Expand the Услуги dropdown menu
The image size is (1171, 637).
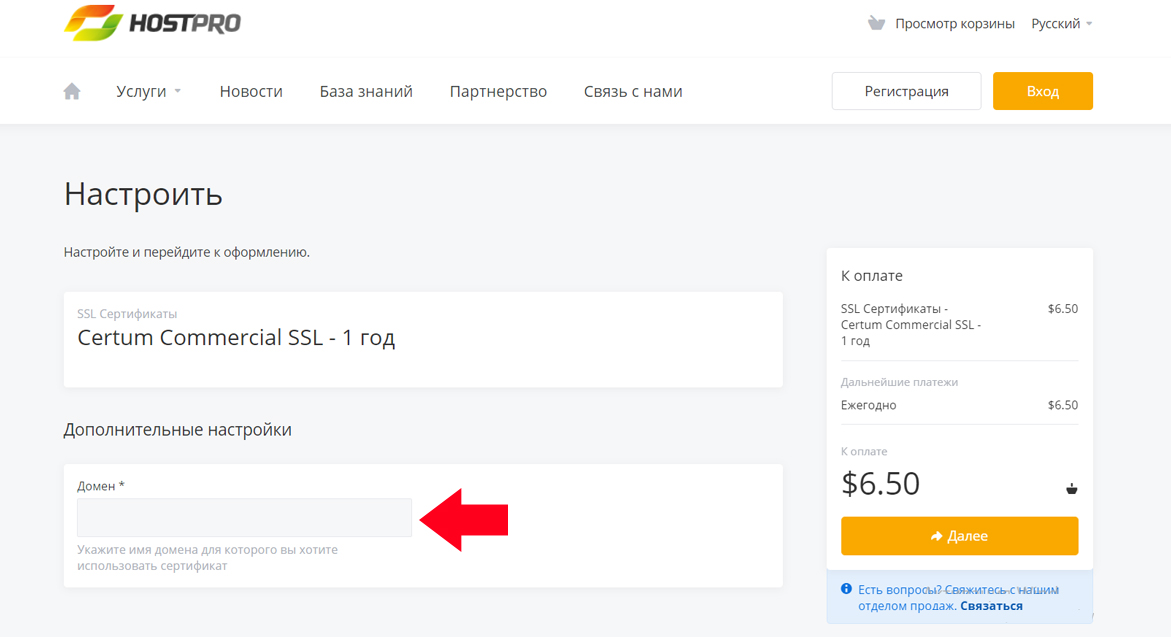pos(143,90)
